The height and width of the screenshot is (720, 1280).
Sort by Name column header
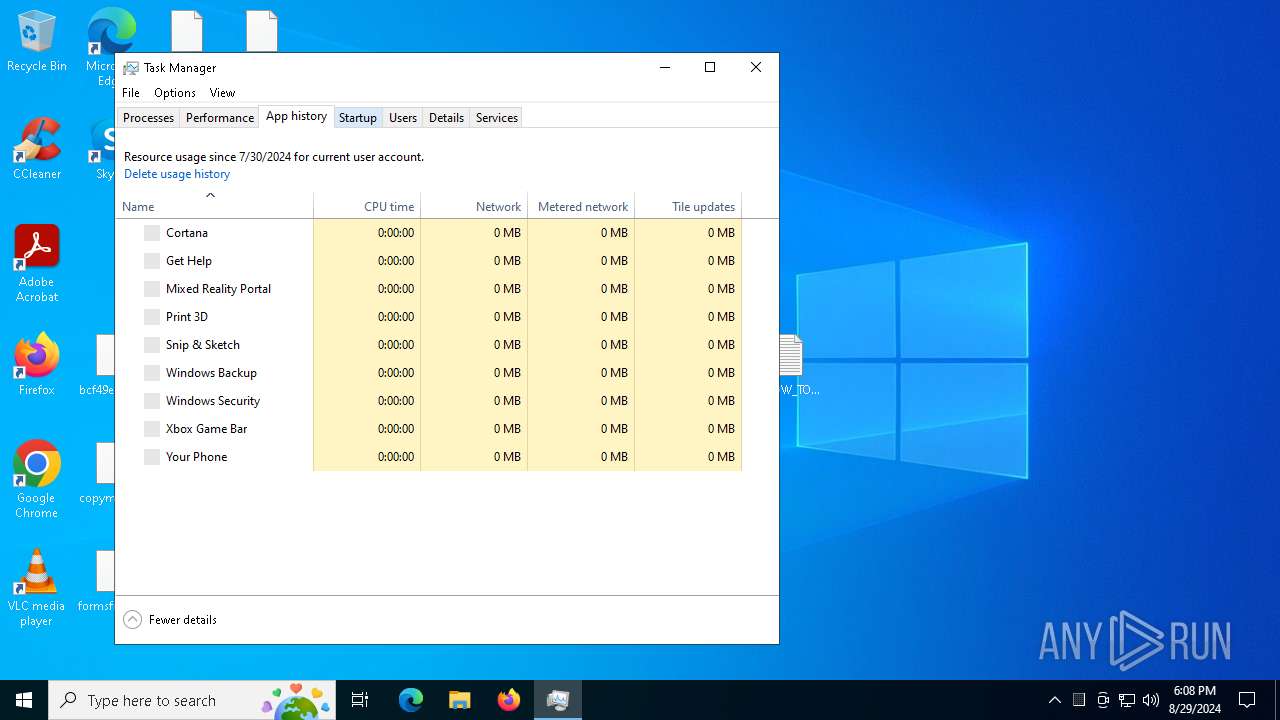click(x=214, y=206)
